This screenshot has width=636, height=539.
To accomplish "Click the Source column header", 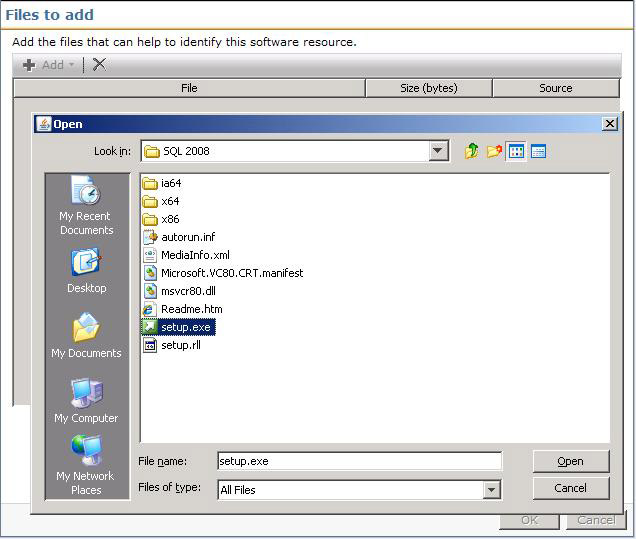I will click(556, 88).
